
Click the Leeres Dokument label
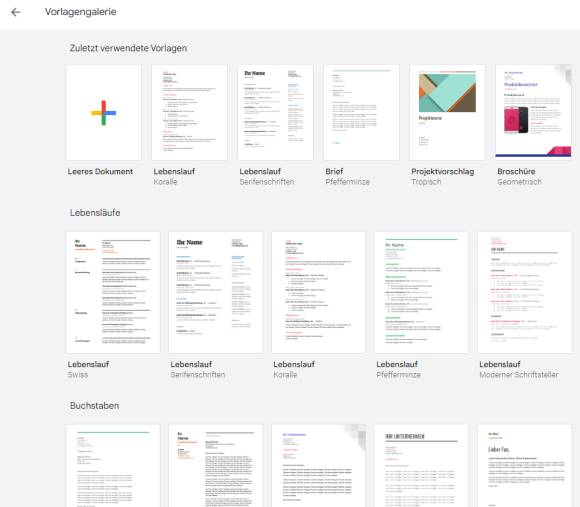pyautogui.click(x=100, y=172)
